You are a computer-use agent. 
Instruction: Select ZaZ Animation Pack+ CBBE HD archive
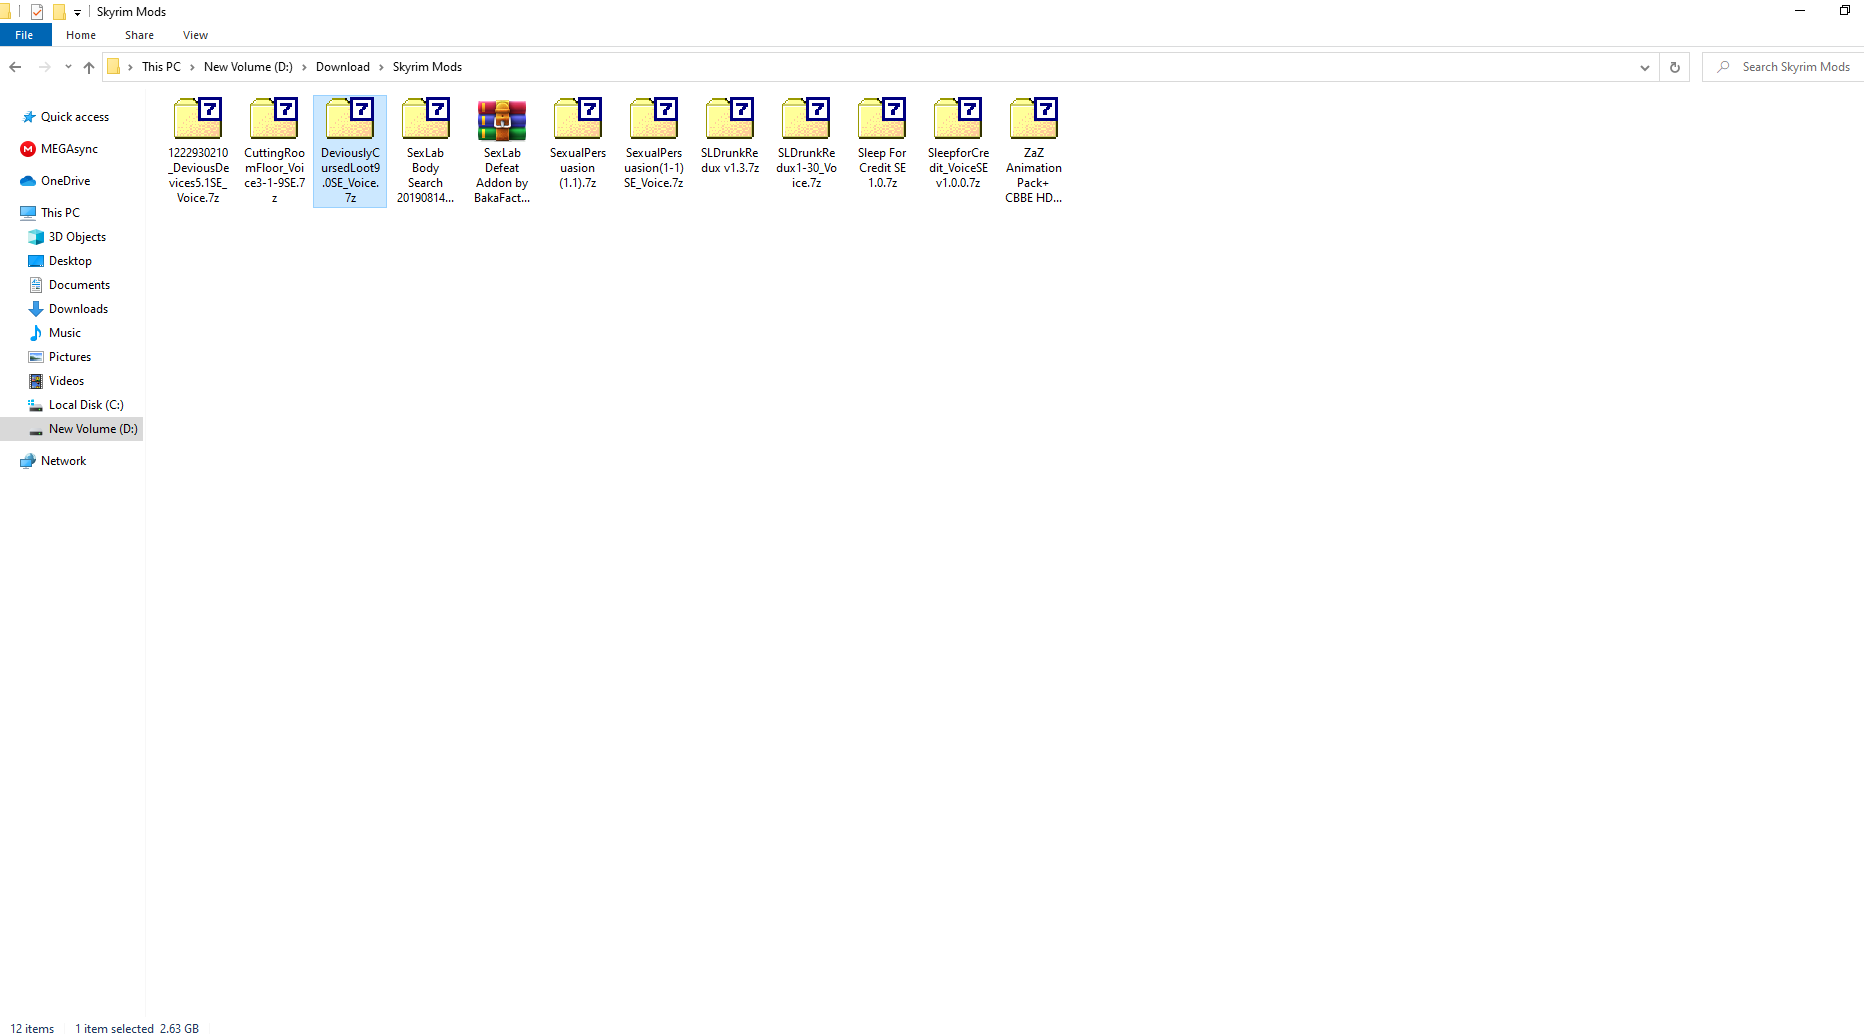[x=1034, y=118]
